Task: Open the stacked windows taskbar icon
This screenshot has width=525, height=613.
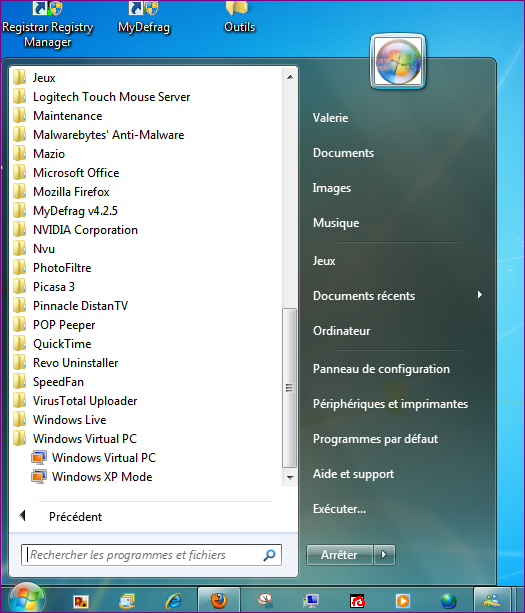Action: (x=127, y=601)
